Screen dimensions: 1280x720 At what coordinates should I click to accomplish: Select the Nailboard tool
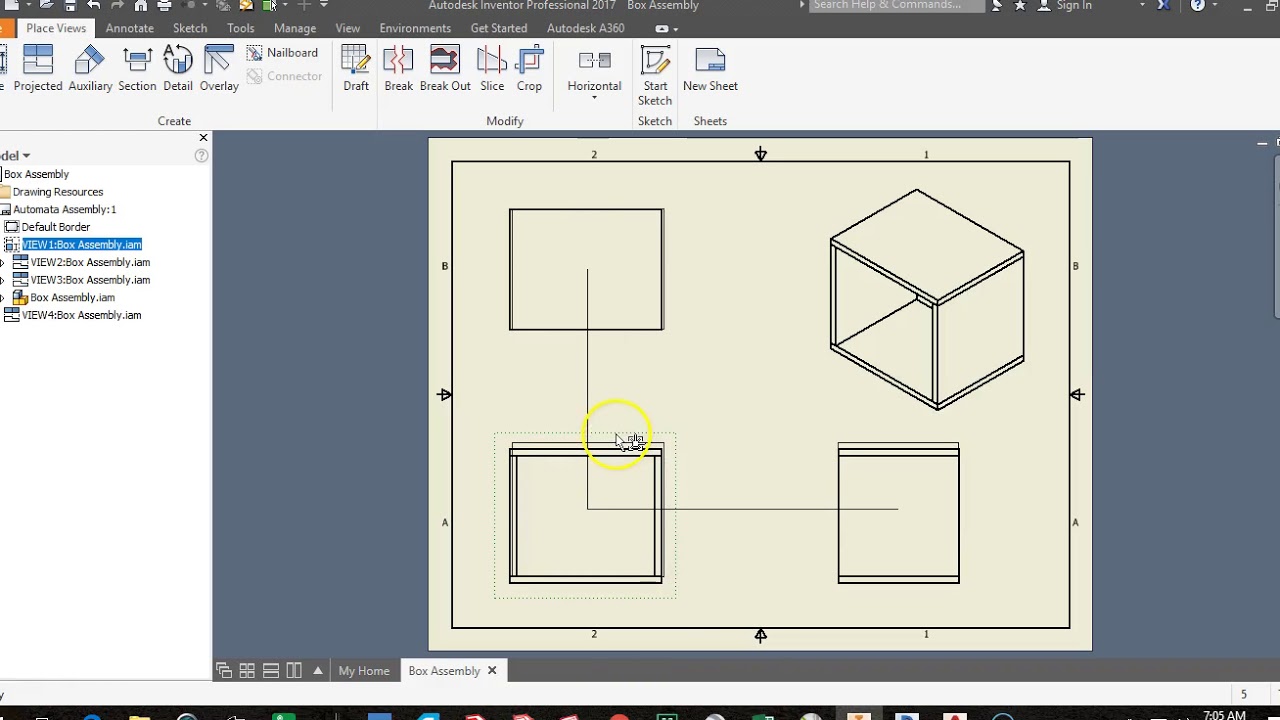(284, 52)
